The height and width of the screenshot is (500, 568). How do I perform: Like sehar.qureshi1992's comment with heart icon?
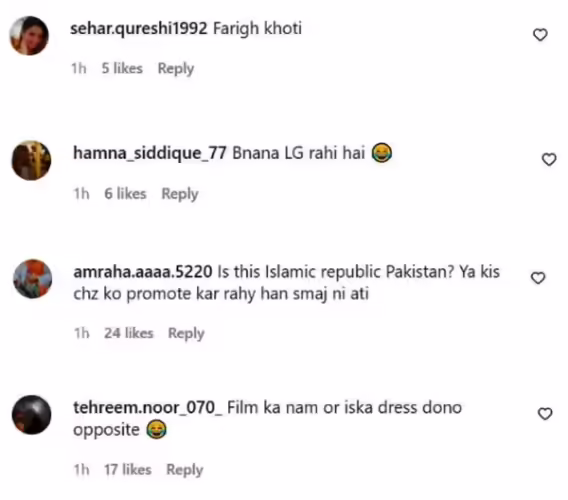(x=540, y=34)
